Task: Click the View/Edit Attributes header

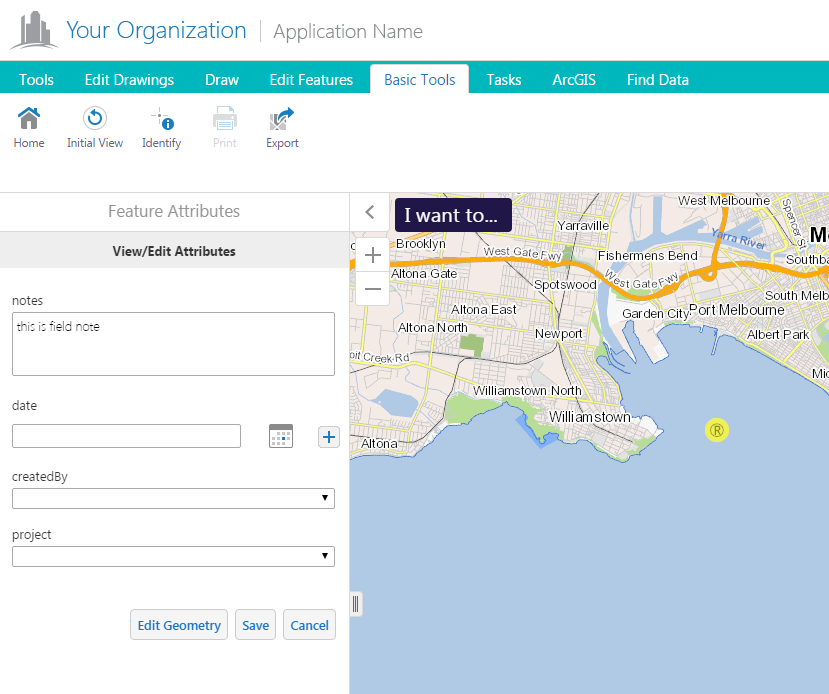Action: pos(174,251)
